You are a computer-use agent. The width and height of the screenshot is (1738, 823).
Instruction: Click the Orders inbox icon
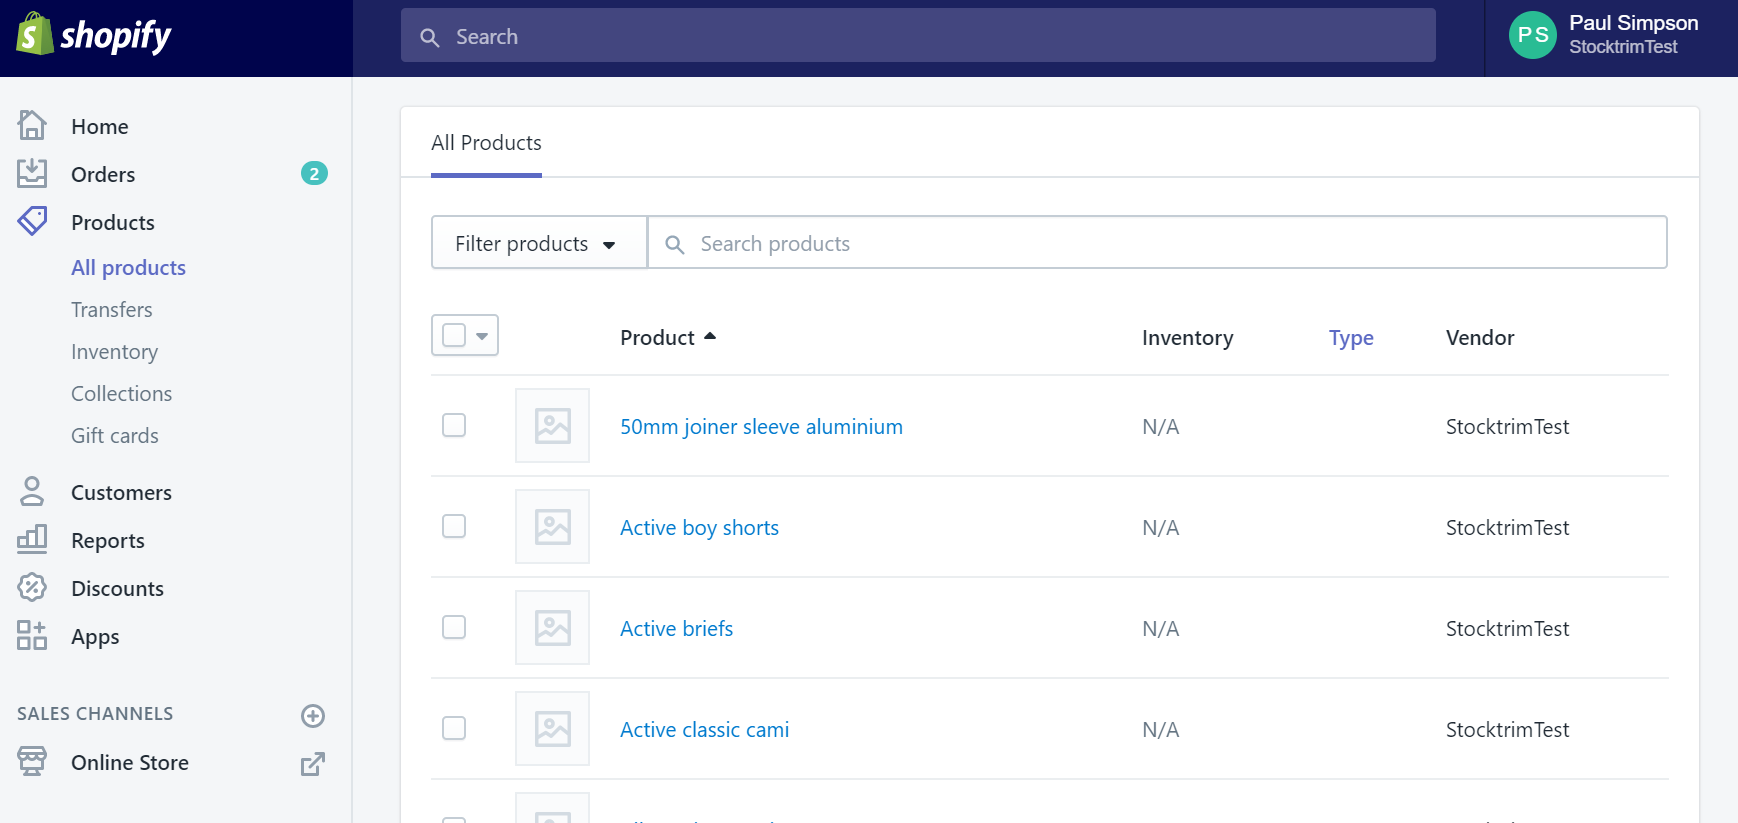[x=32, y=173]
